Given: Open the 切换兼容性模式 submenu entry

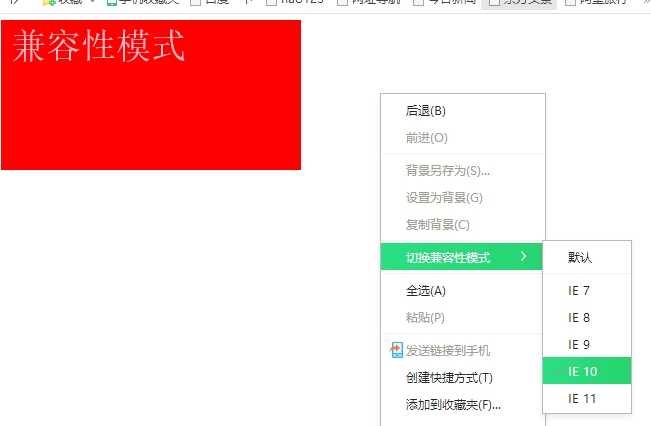Looking at the screenshot, I should tap(462, 257).
